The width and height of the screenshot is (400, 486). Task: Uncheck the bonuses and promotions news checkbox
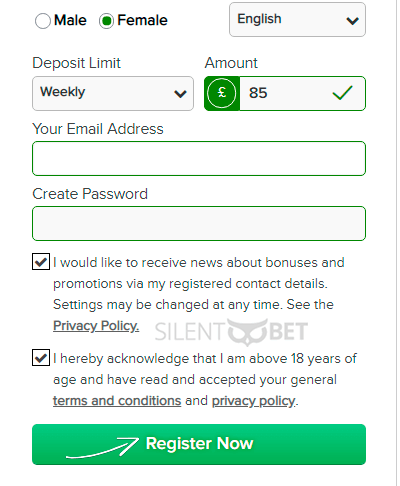pos(41,262)
